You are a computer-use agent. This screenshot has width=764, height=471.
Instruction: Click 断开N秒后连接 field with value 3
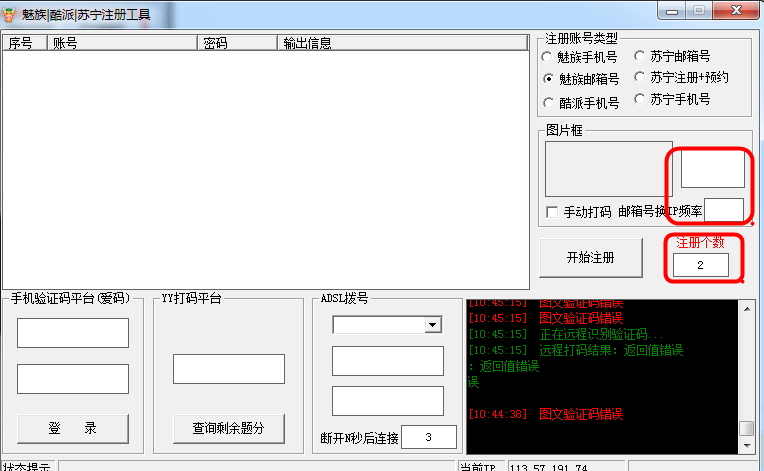click(429, 437)
